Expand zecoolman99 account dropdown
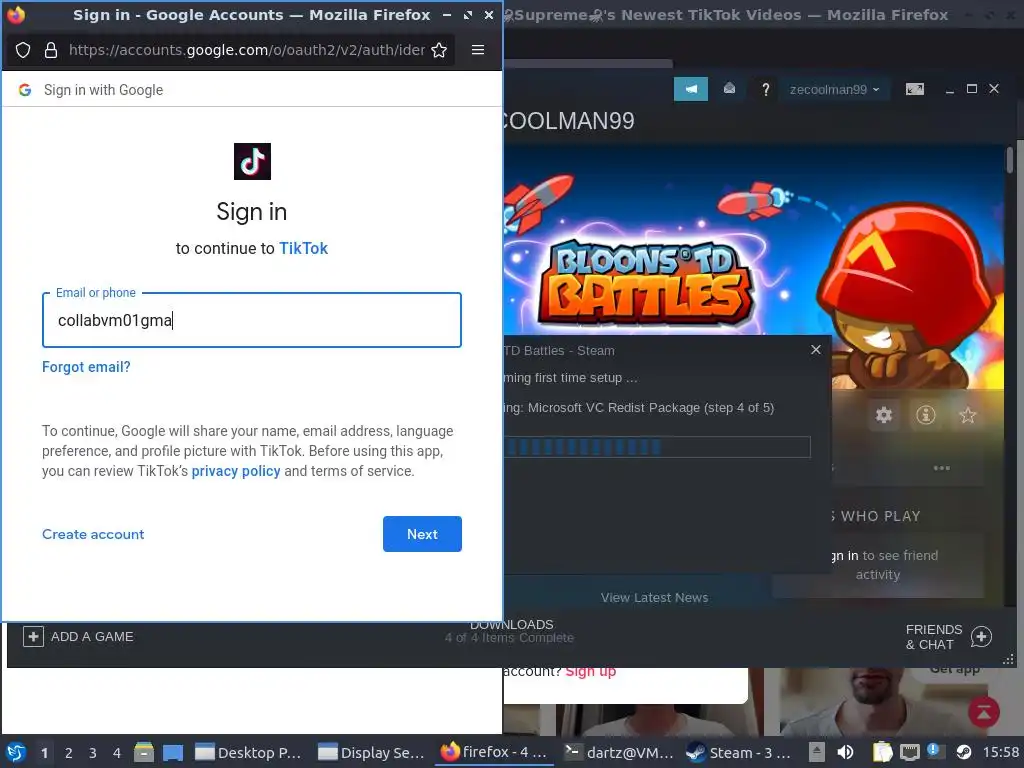The width and height of the screenshot is (1024, 768). coord(835,89)
